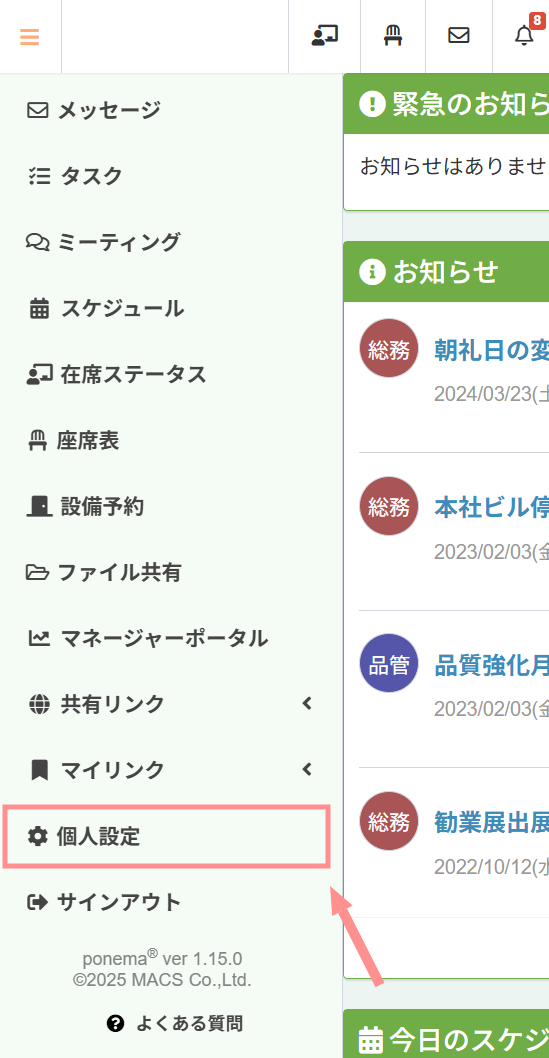
Task: Click the seating chart chair icon in header
Action: point(393,36)
